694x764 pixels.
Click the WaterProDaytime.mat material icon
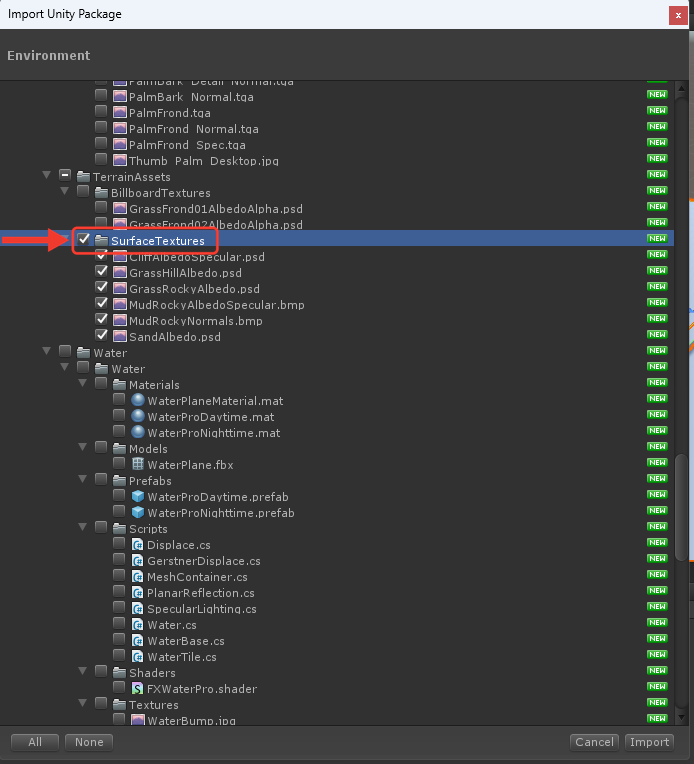[138, 416]
